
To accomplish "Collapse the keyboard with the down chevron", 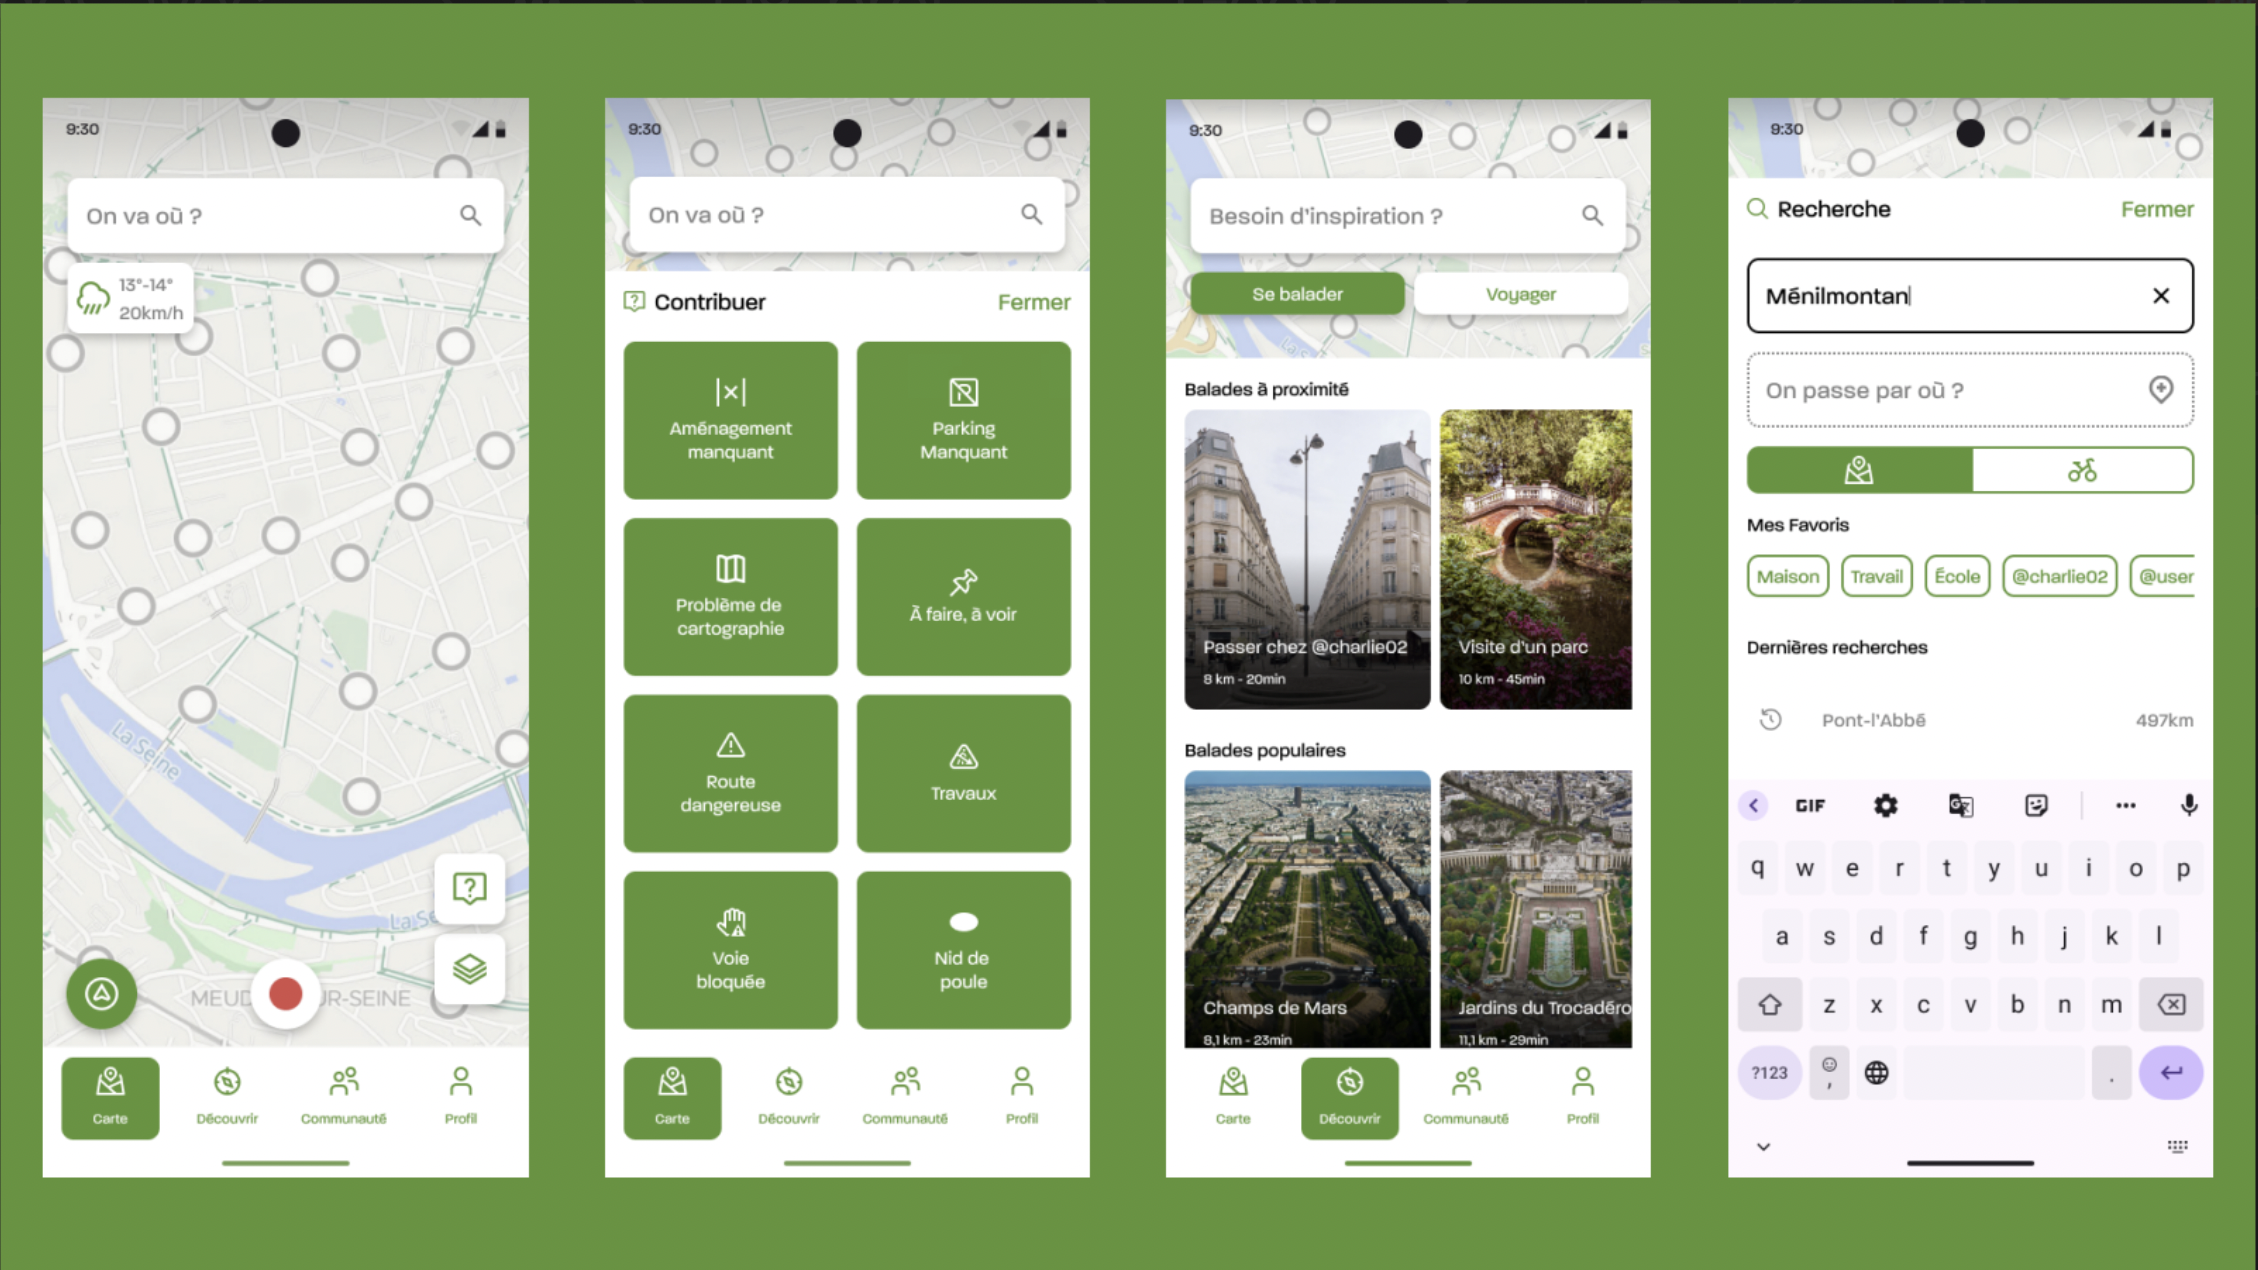I will pos(1763,1147).
